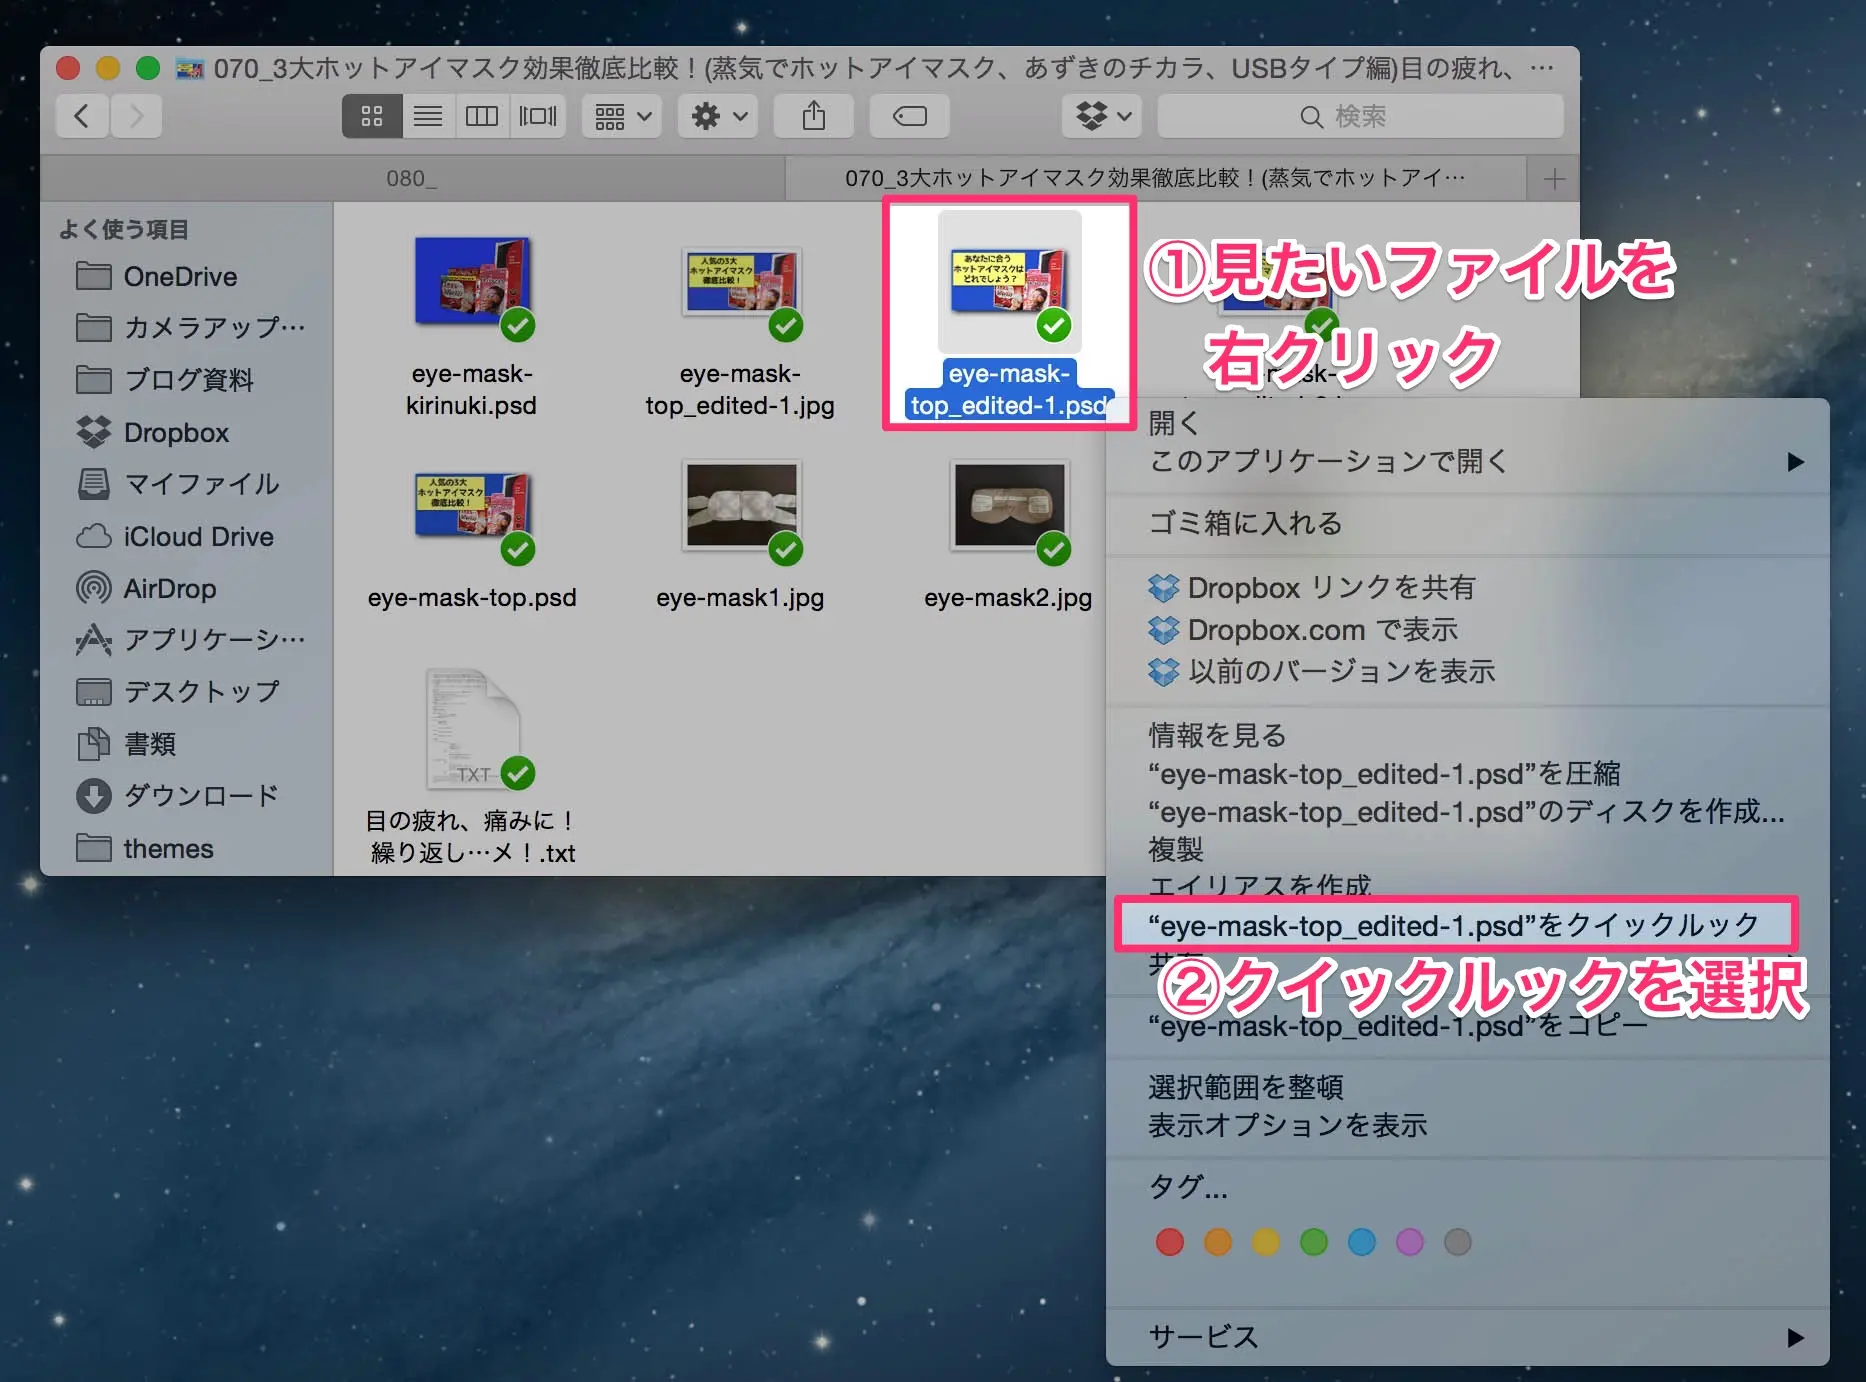Open the Action gear dropdown menu
This screenshot has height=1382, width=1866.
(718, 116)
